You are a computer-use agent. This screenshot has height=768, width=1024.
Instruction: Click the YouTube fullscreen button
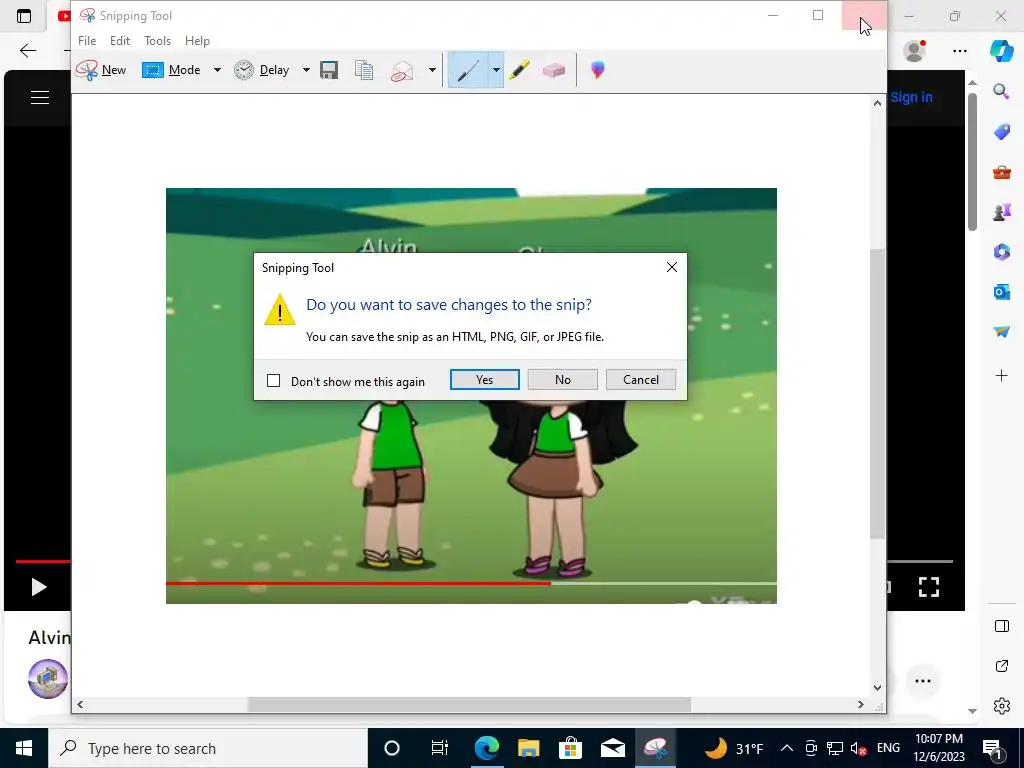pyautogui.click(x=929, y=587)
